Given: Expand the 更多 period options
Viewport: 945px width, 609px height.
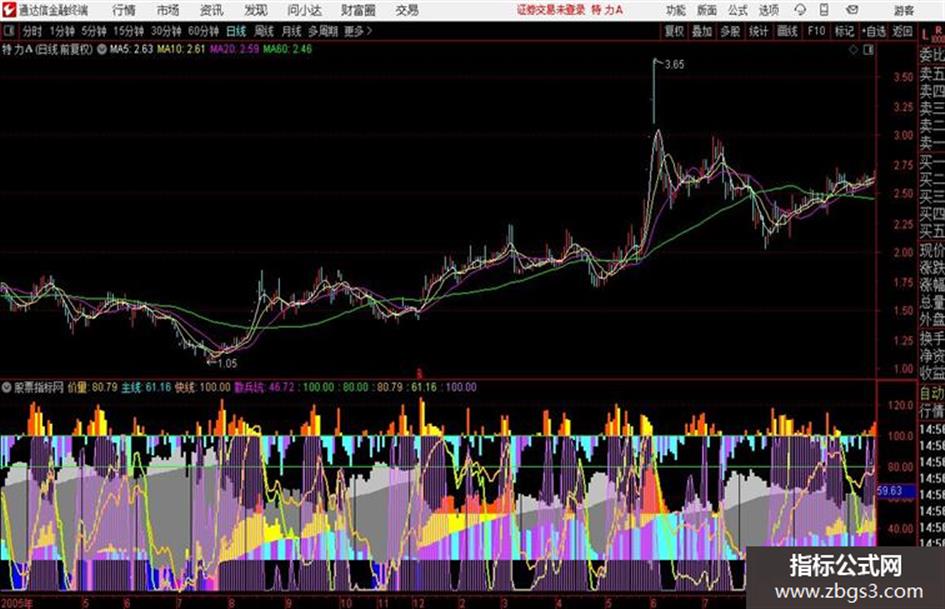Looking at the screenshot, I should coord(358,31).
